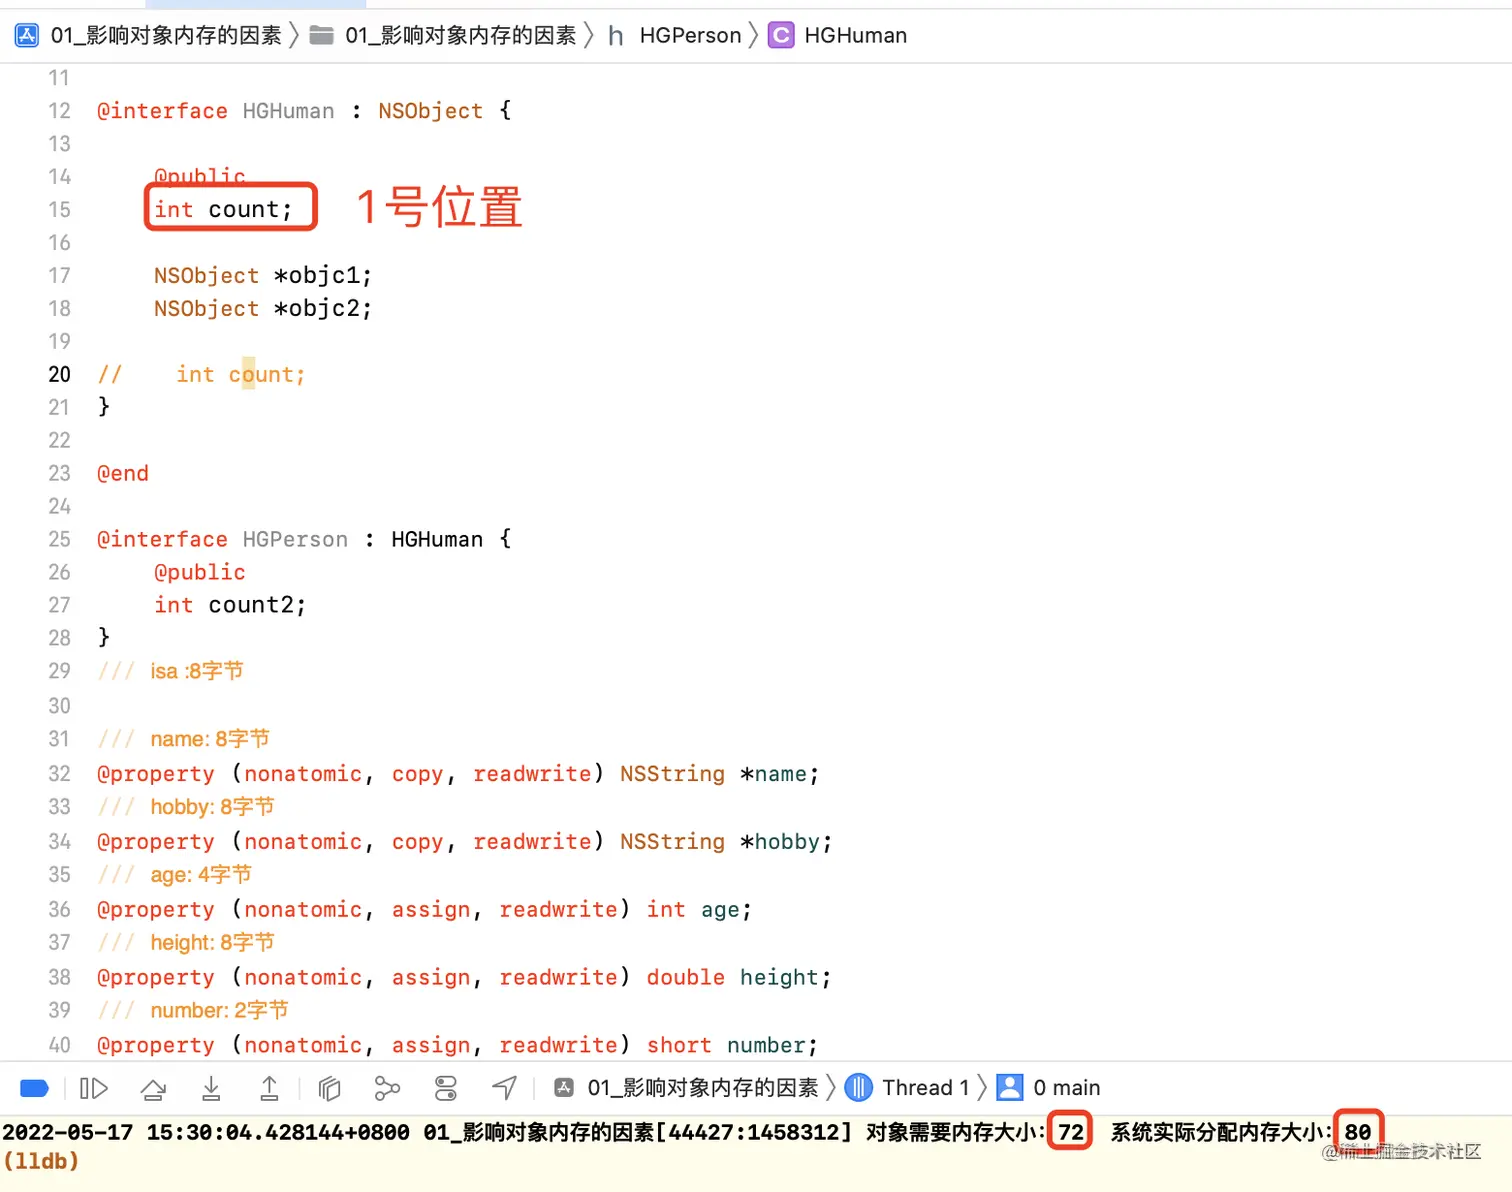
Task: Open the first project-name breadcrumb segment
Action: click(166, 36)
